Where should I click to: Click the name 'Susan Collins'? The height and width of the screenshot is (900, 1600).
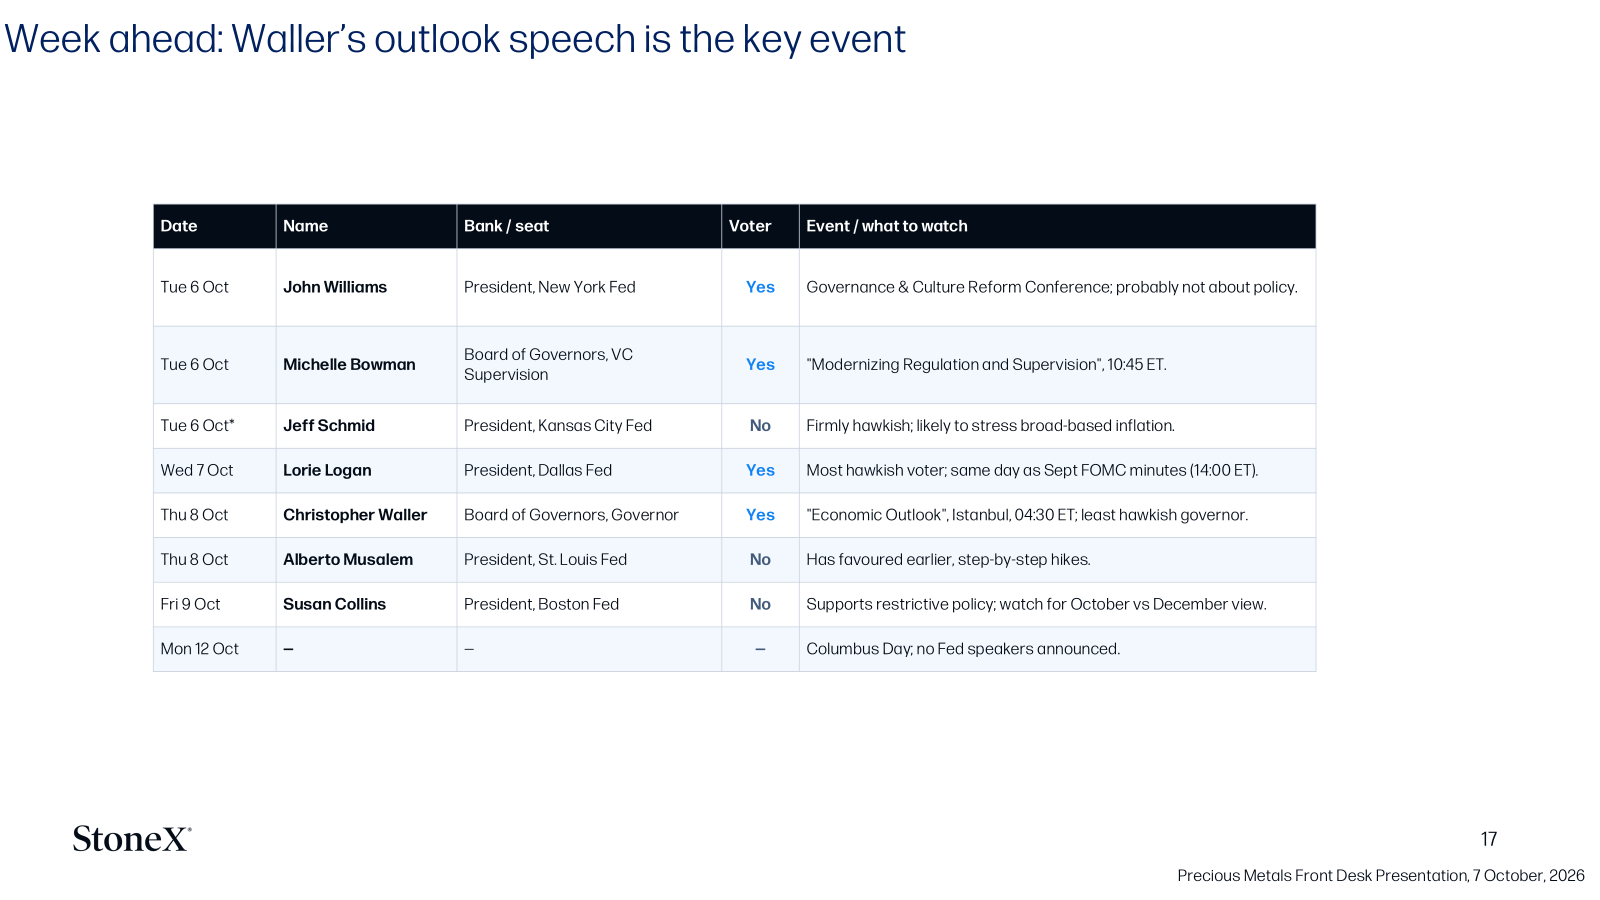click(334, 604)
